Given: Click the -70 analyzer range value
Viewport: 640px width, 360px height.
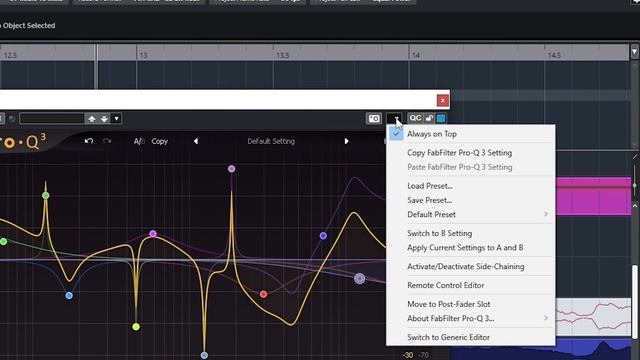Looking at the screenshot, I should pos(424,355).
